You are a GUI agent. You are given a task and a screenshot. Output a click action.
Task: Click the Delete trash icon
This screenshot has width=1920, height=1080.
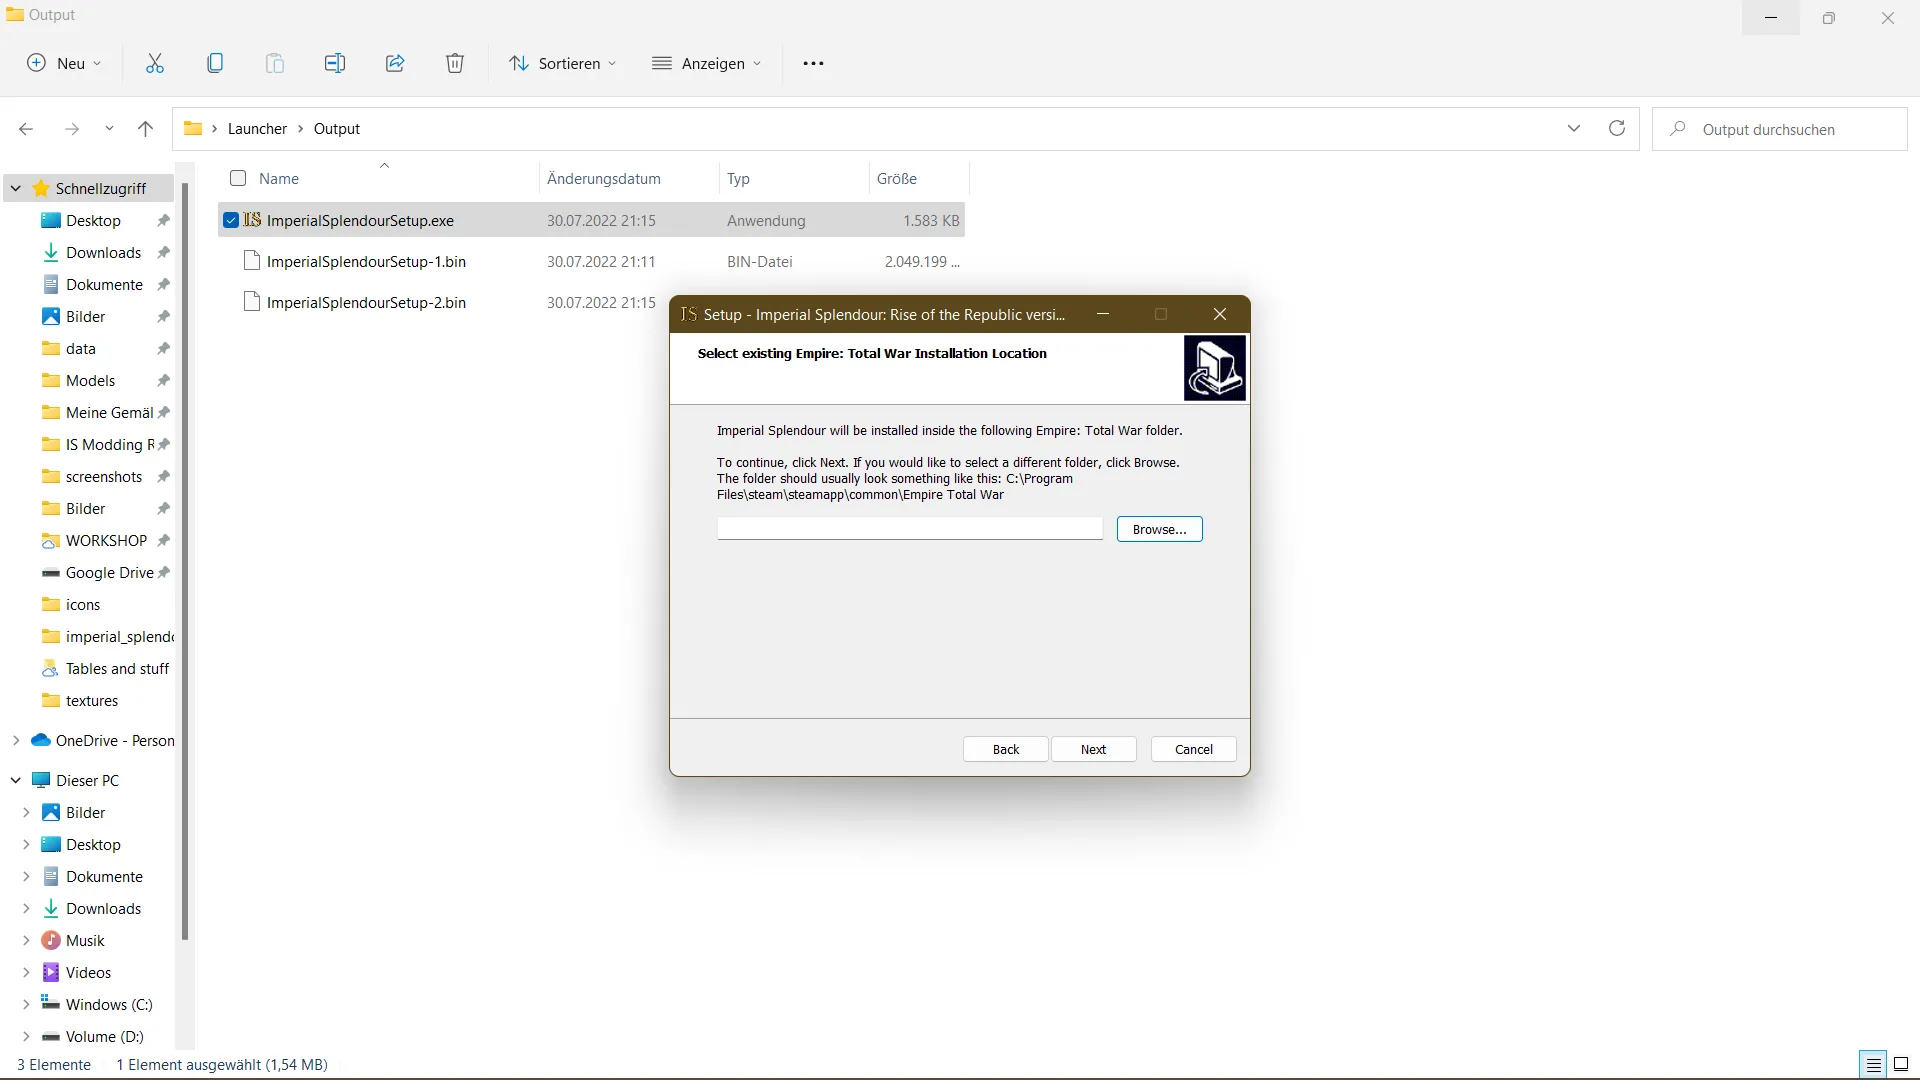(455, 64)
